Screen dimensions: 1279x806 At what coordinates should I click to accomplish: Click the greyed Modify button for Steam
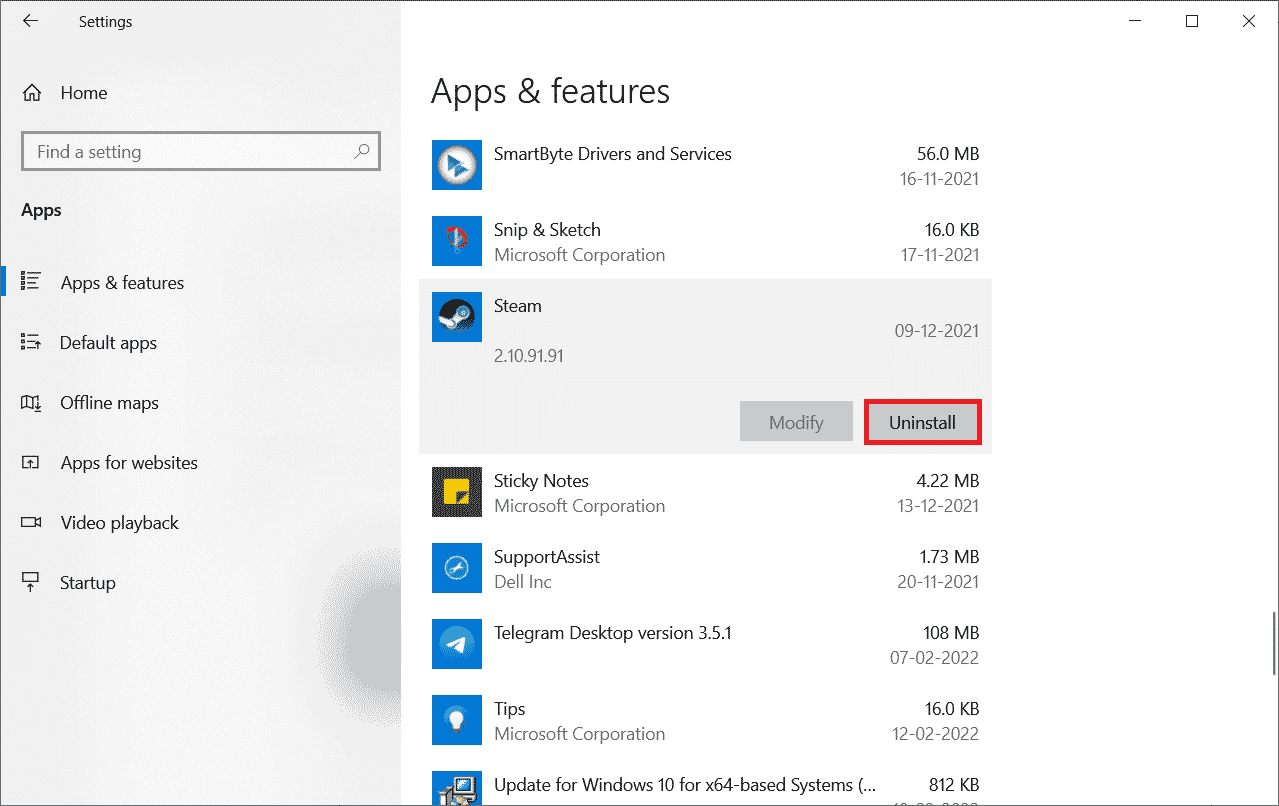click(x=796, y=422)
